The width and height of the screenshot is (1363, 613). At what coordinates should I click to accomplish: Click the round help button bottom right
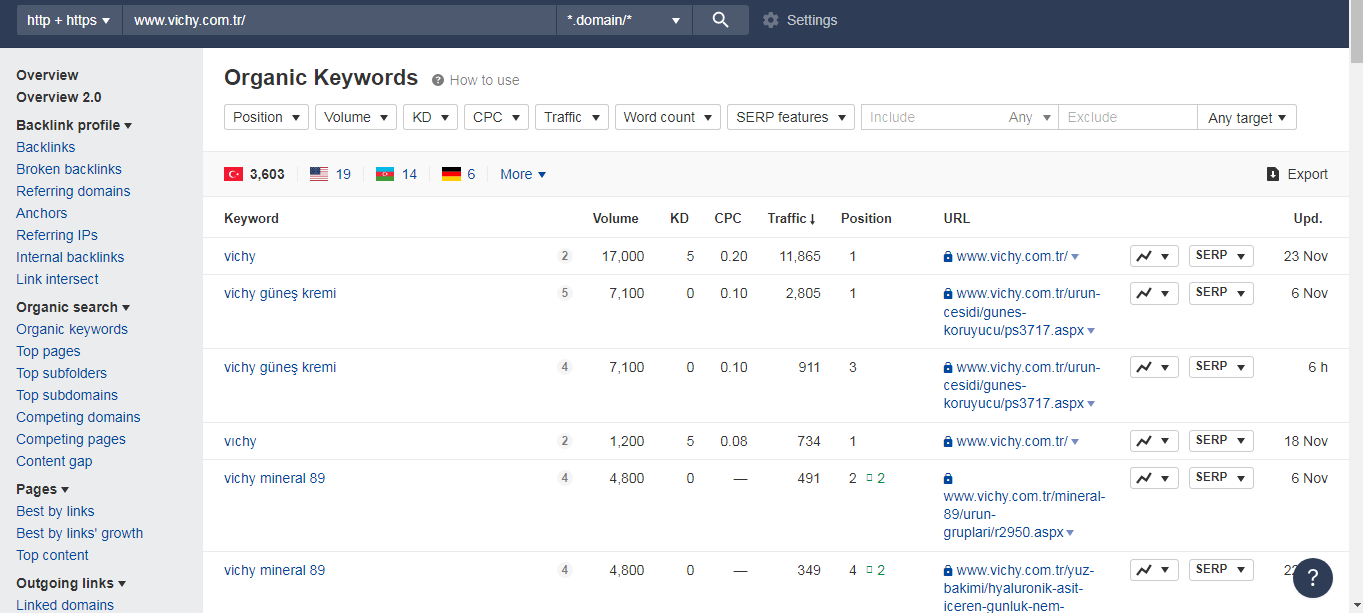coord(1313,578)
